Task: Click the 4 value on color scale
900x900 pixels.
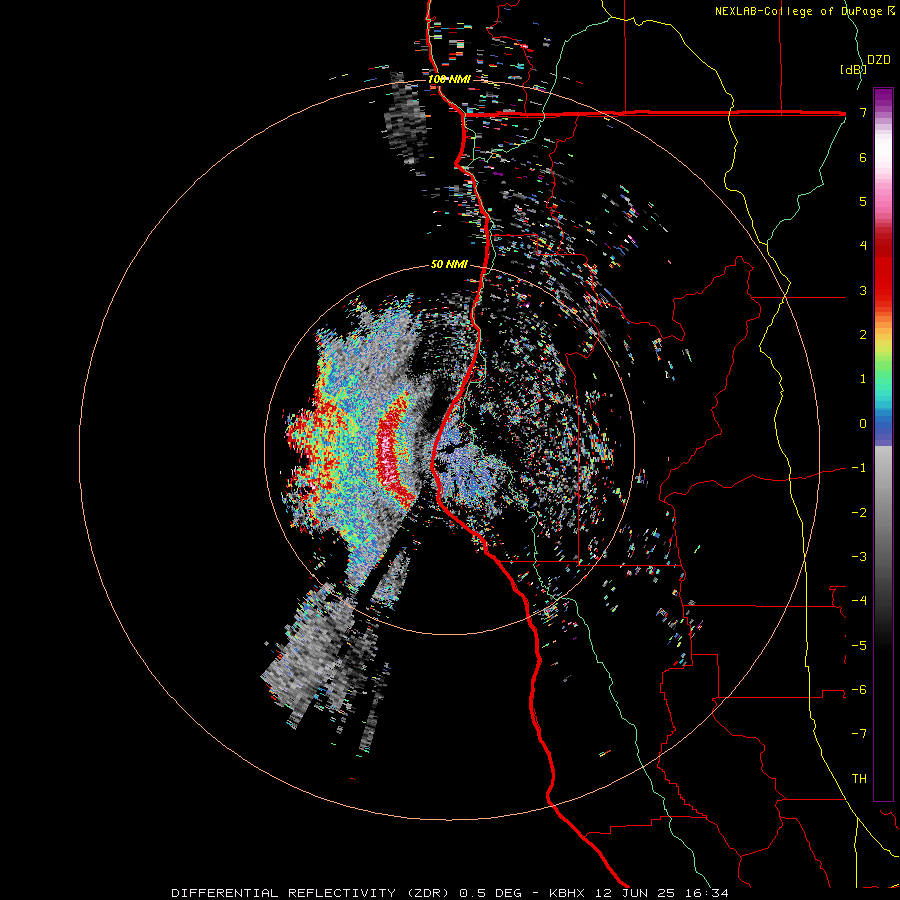Action: [x=863, y=246]
